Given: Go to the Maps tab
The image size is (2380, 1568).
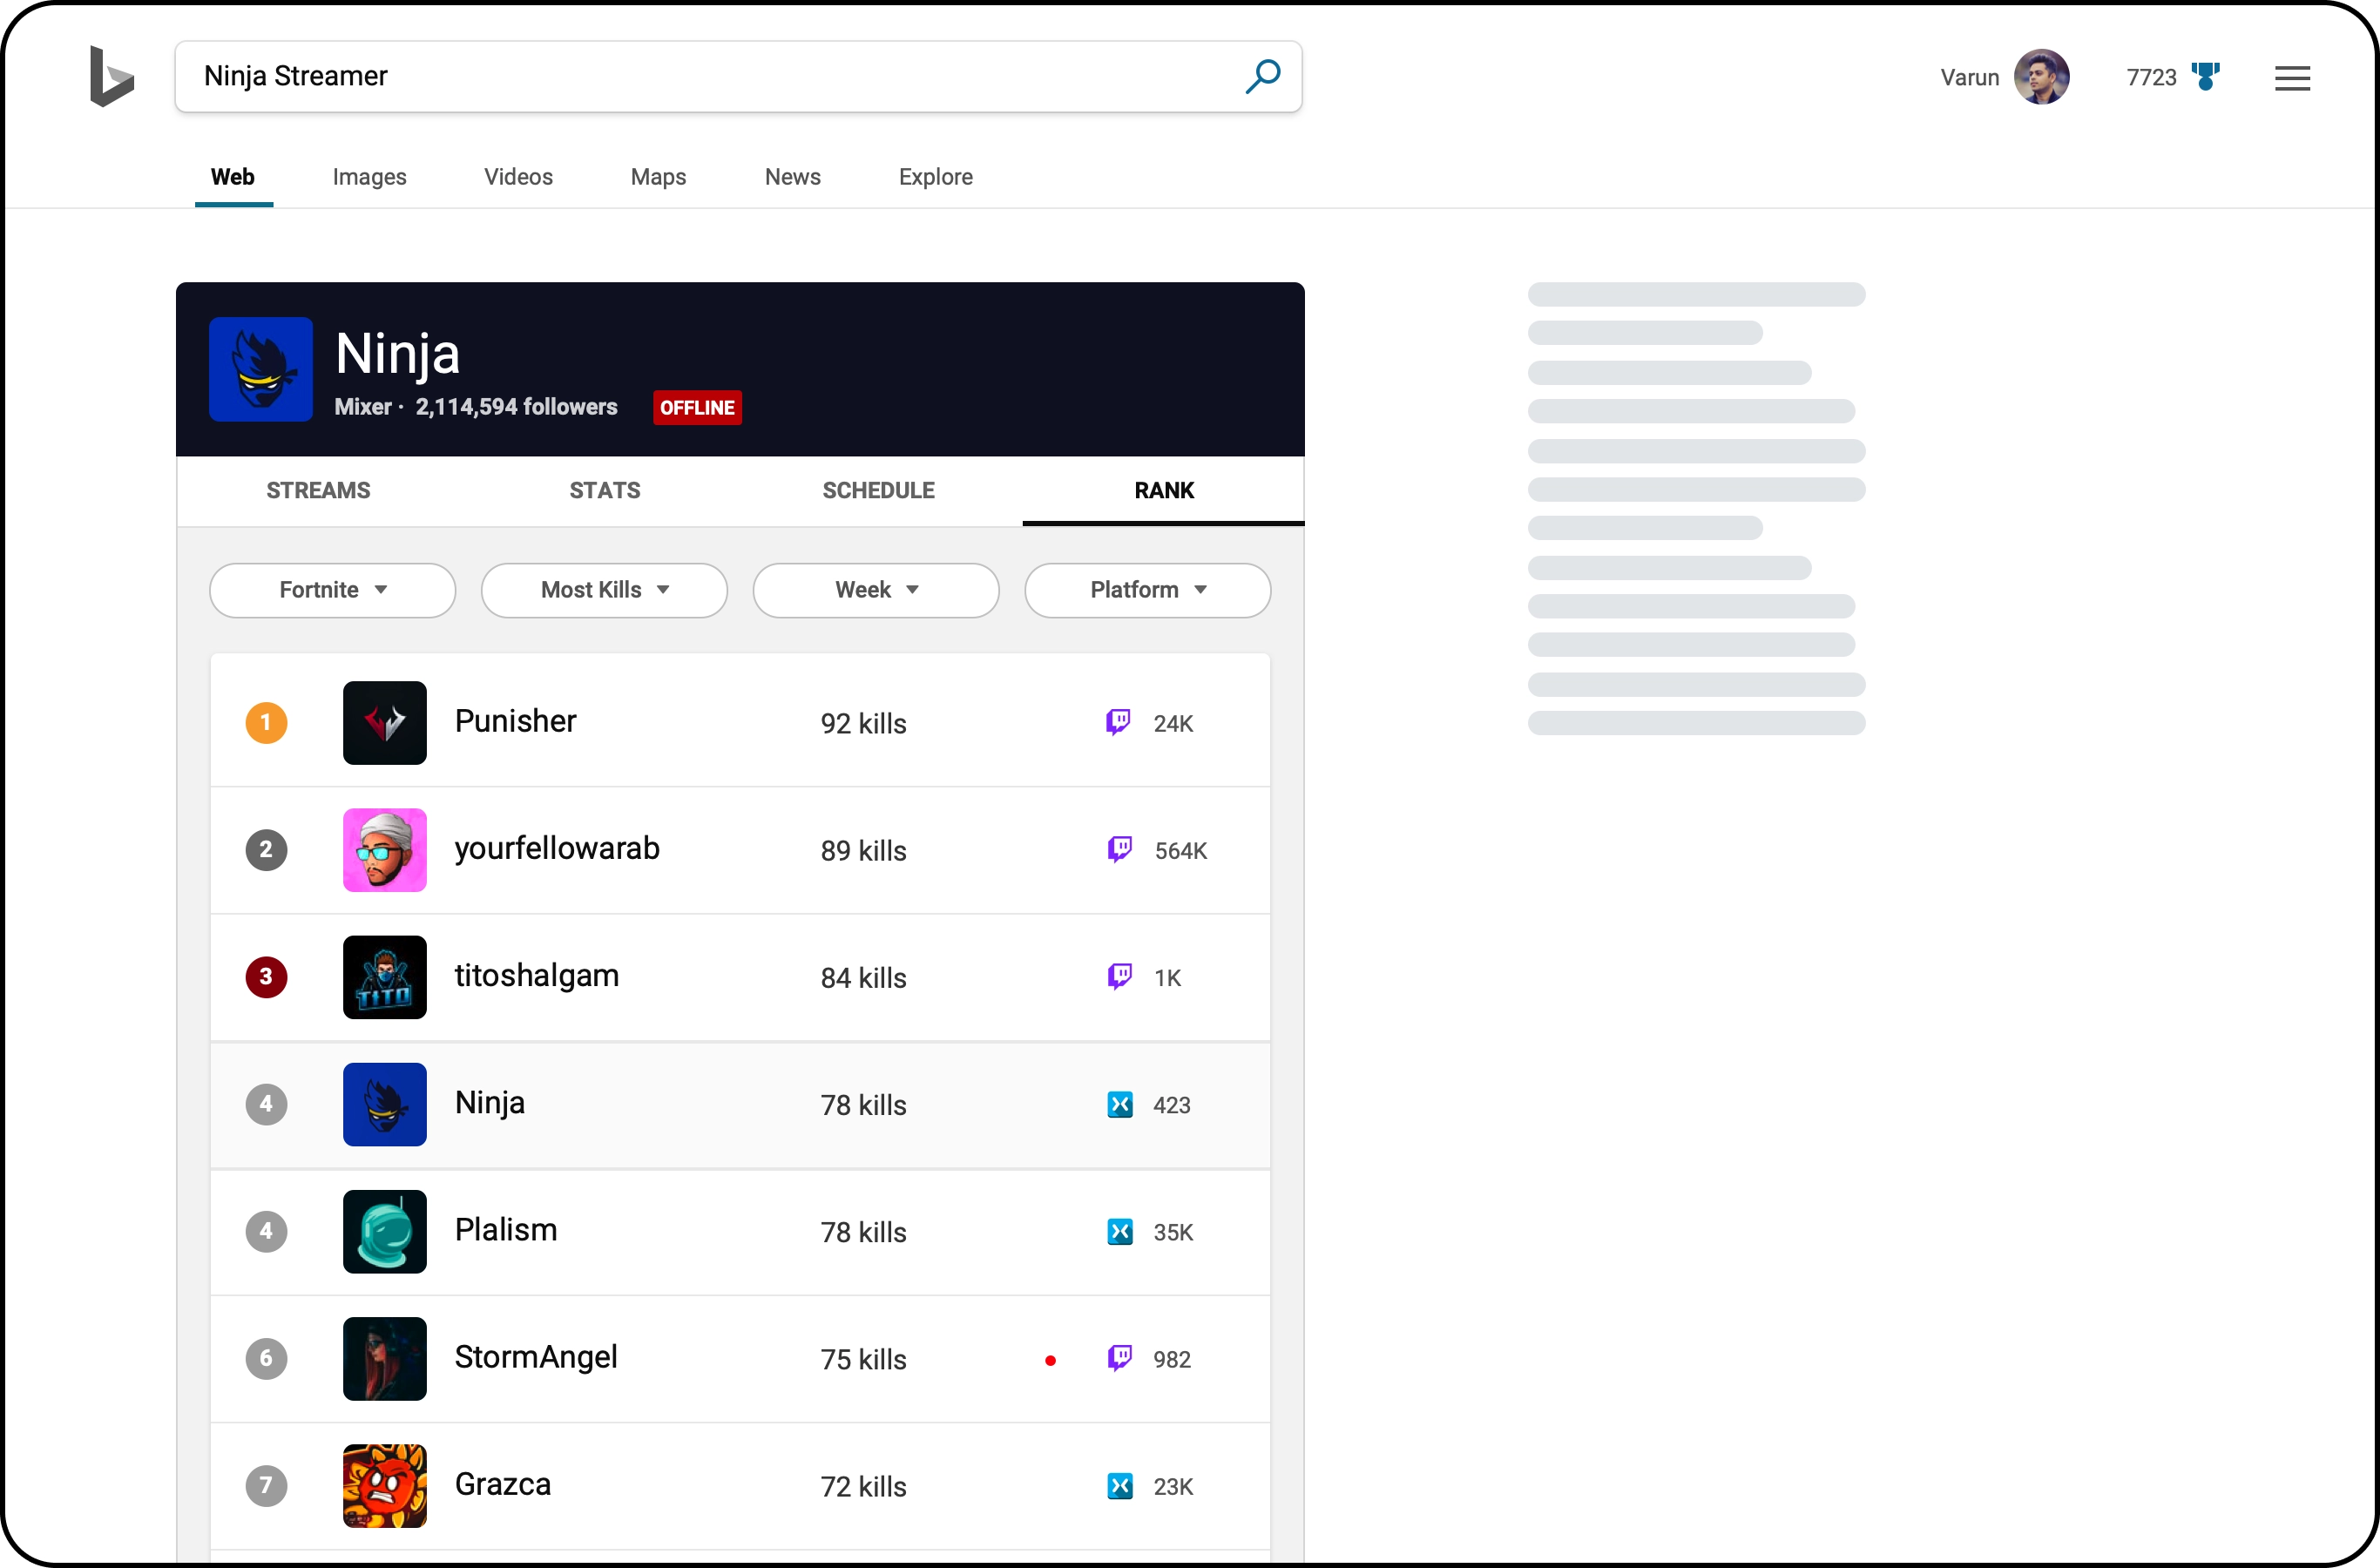Looking at the screenshot, I should (x=658, y=177).
